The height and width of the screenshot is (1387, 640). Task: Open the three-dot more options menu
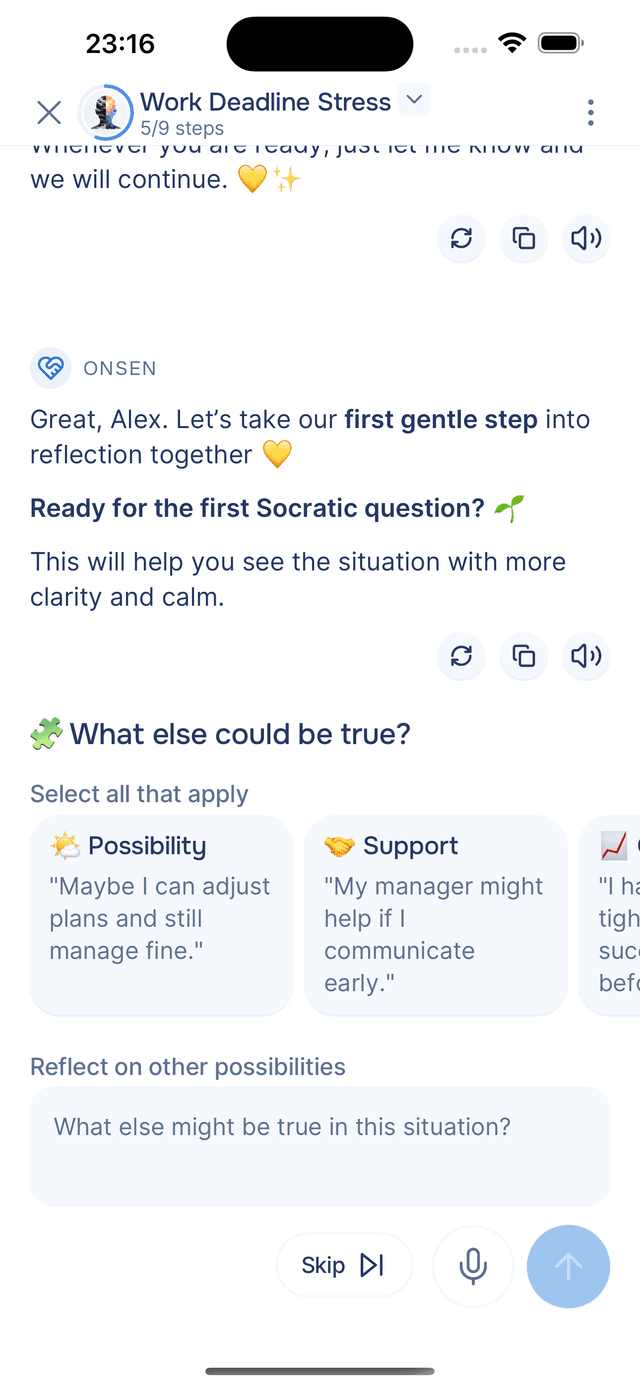(591, 112)
